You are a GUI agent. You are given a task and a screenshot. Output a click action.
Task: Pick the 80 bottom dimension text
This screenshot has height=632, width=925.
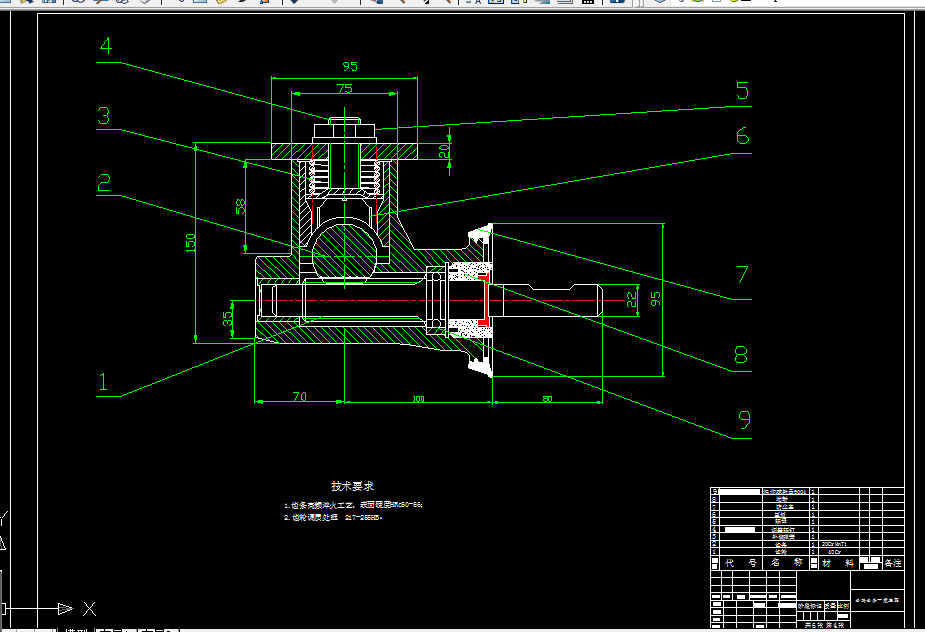tap(547, 399)
